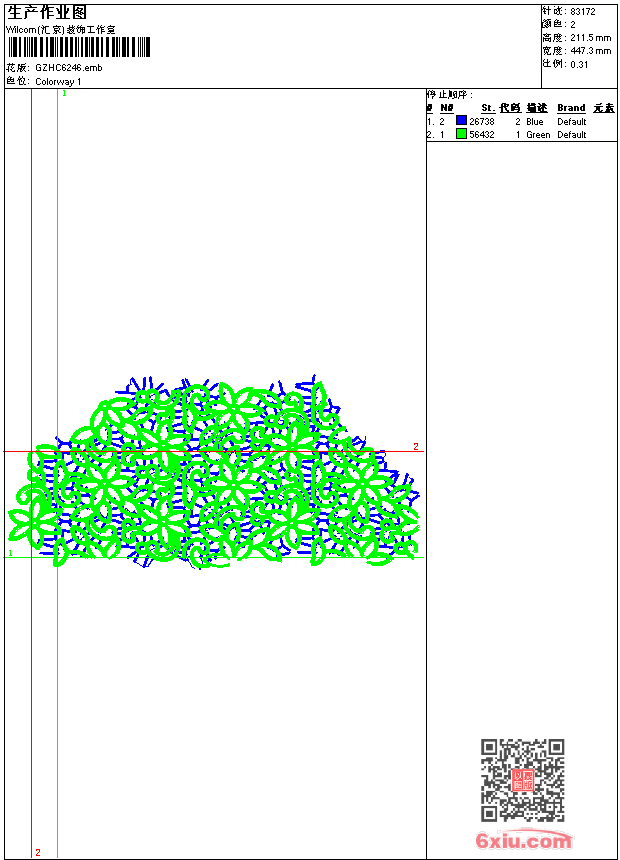Click the width value 447.3 mm
This screenshot has height=860, width=620.
(x=590, y=51)
